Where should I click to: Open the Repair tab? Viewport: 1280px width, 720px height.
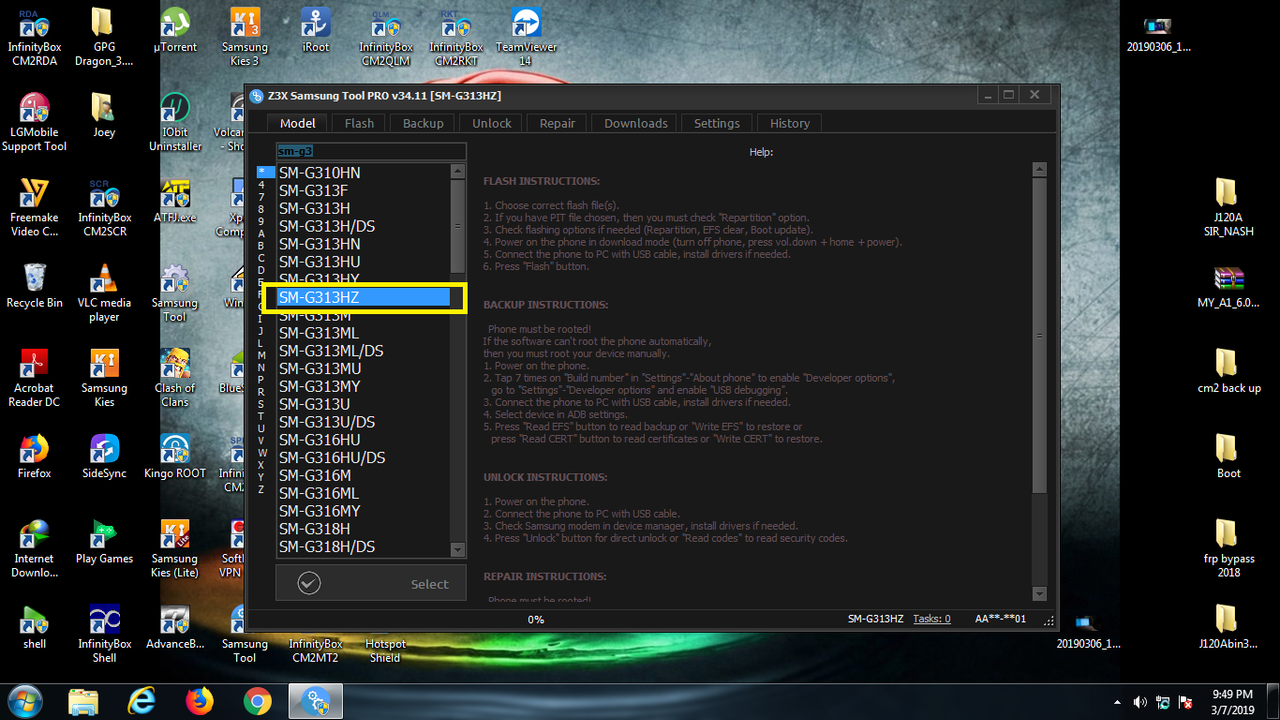[x=557, y=123]
